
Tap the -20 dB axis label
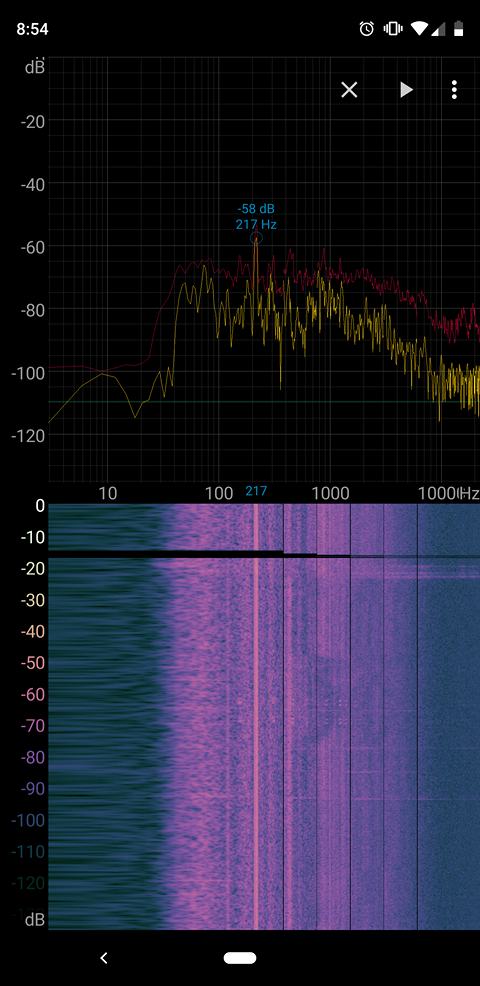click(x=32, y=121)
